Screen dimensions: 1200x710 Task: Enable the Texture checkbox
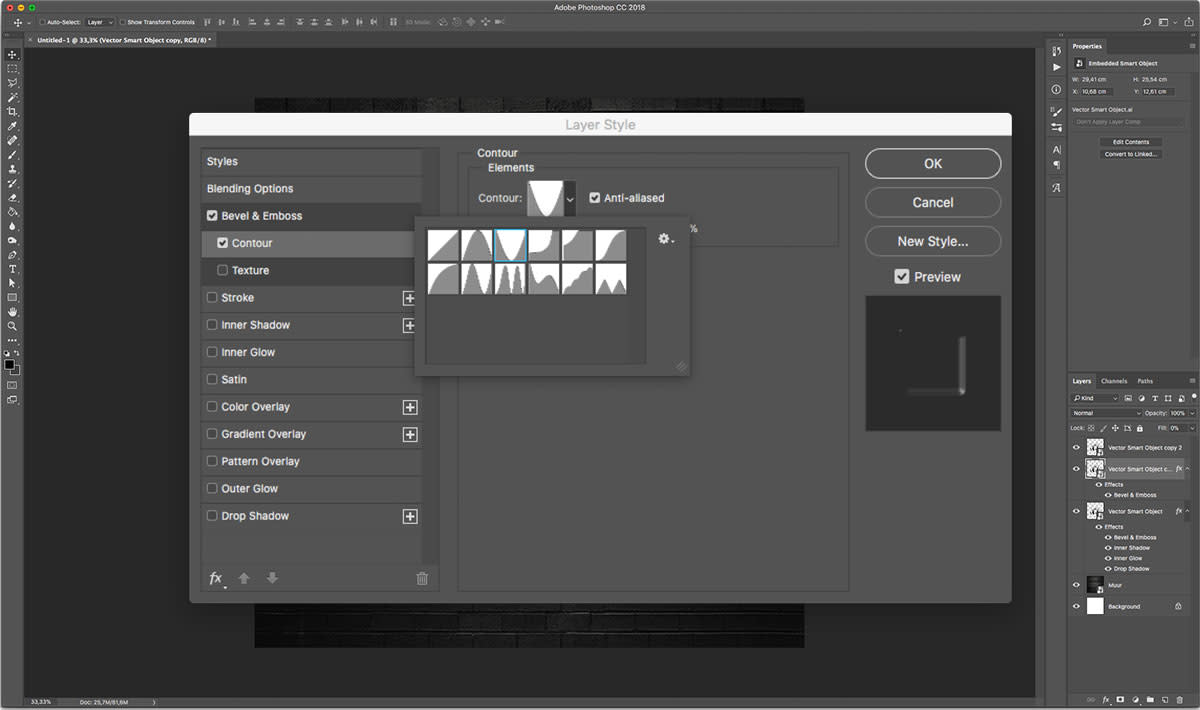[x=222, y=270]
